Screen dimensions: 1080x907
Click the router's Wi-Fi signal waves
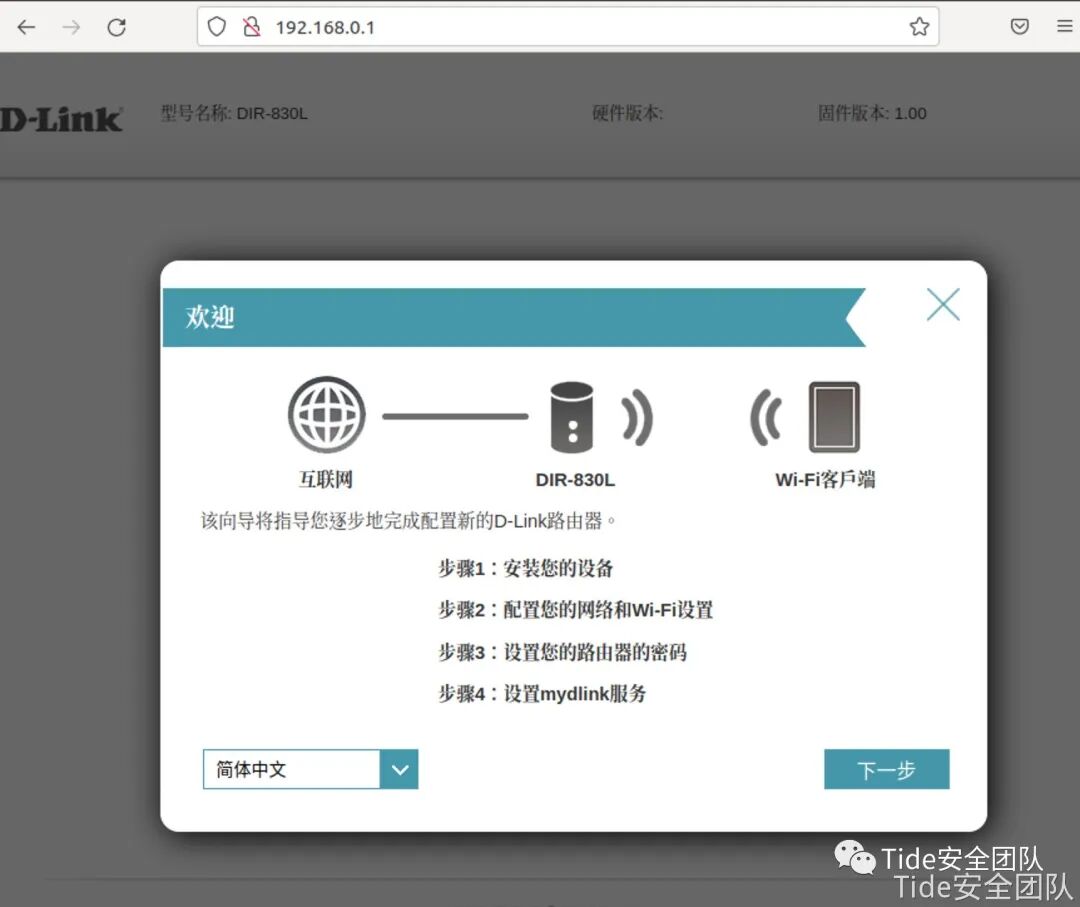tap(637, 417)
